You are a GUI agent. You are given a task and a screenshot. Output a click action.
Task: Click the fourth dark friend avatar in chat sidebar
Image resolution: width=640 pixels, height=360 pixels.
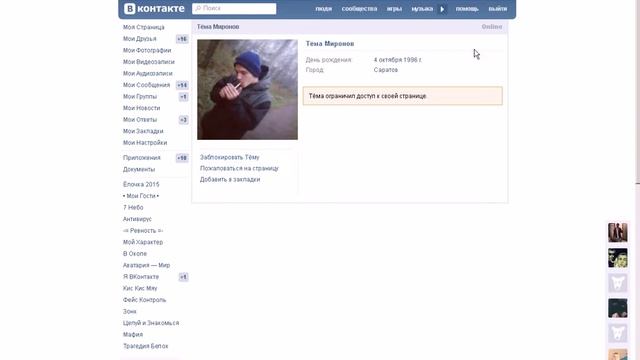pyautogui.click(x=618, y=308)
